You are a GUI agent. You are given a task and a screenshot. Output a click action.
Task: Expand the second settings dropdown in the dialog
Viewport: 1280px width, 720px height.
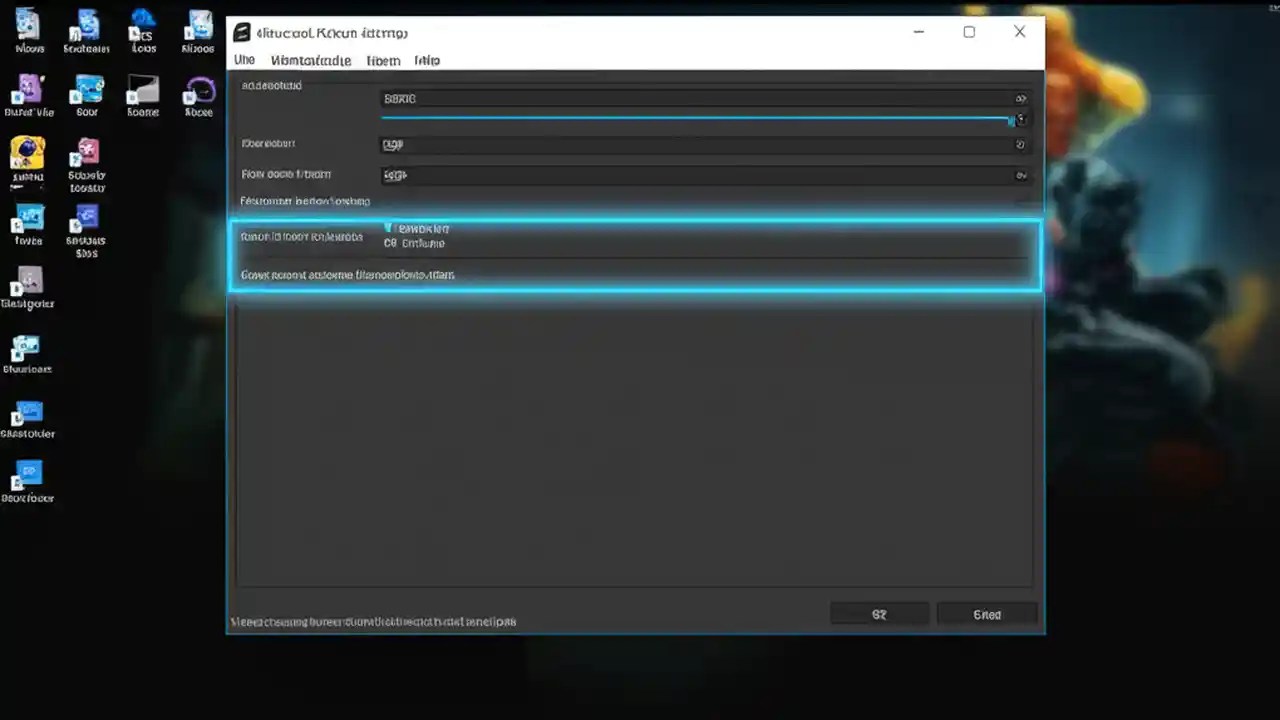tap(1020, 144)
